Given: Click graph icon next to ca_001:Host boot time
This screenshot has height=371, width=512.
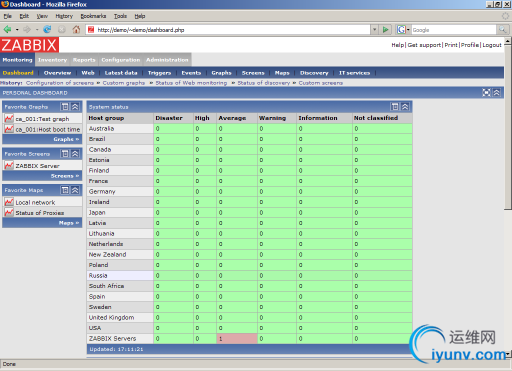Looking at the screenshot, I should tap(9, 129).
